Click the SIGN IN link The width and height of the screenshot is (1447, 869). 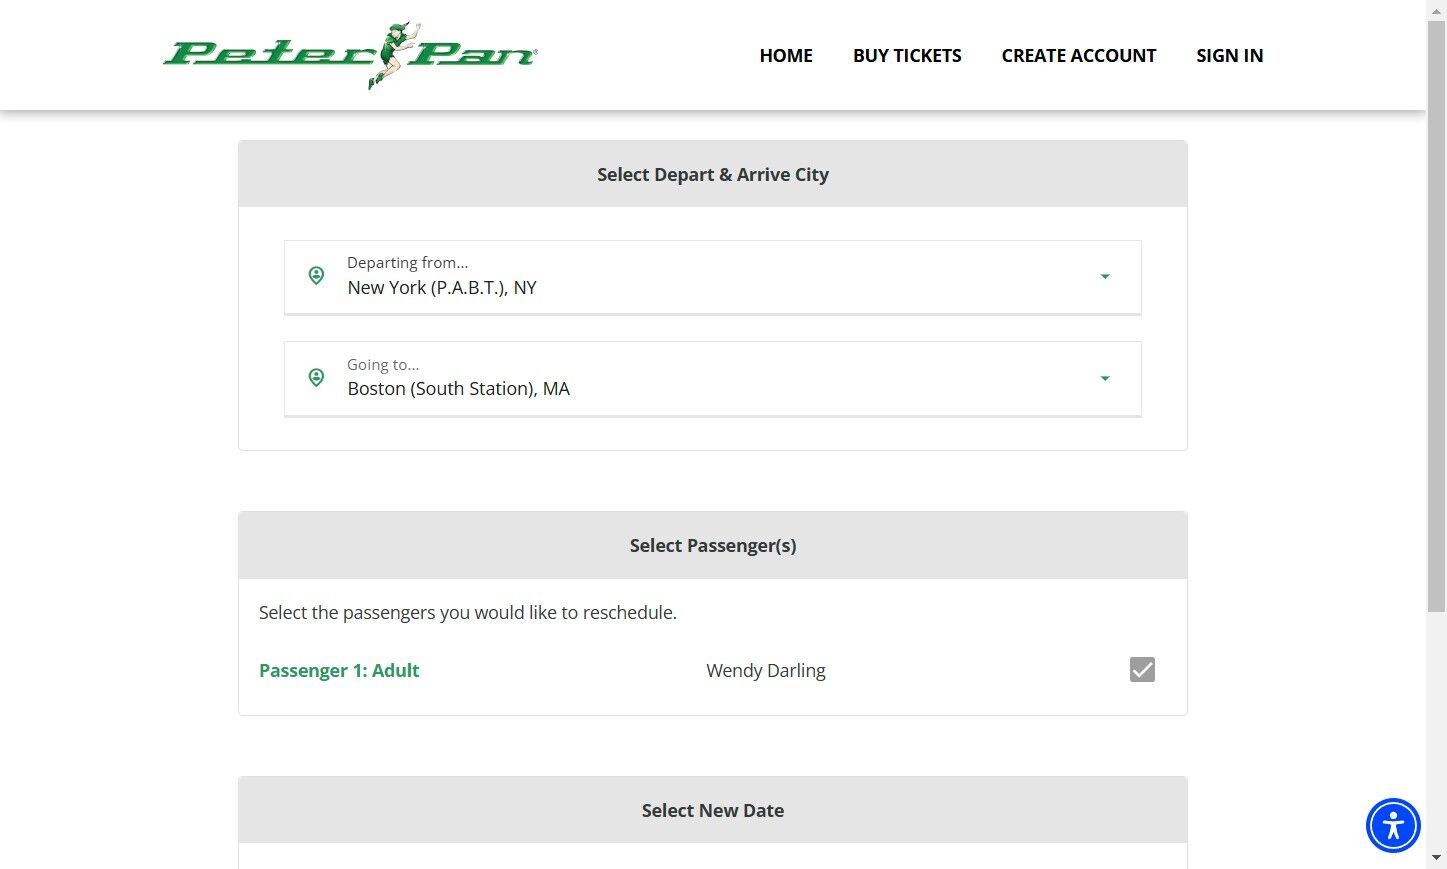(x=1229, y=56)
